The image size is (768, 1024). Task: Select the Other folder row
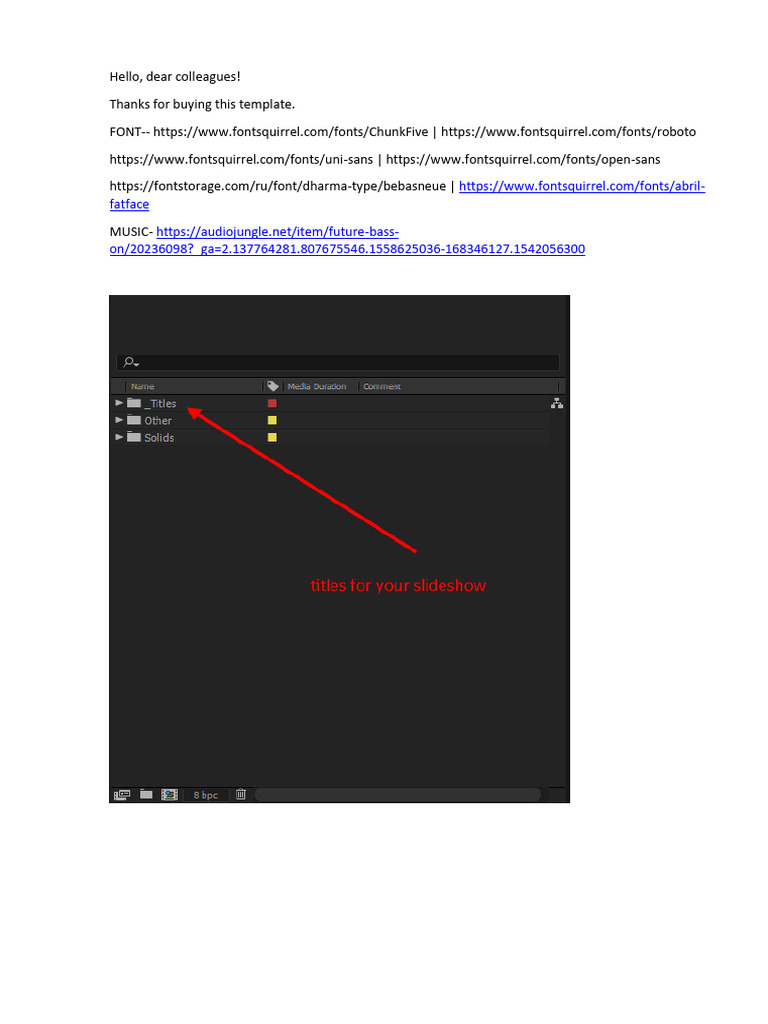tap(330, 421)
